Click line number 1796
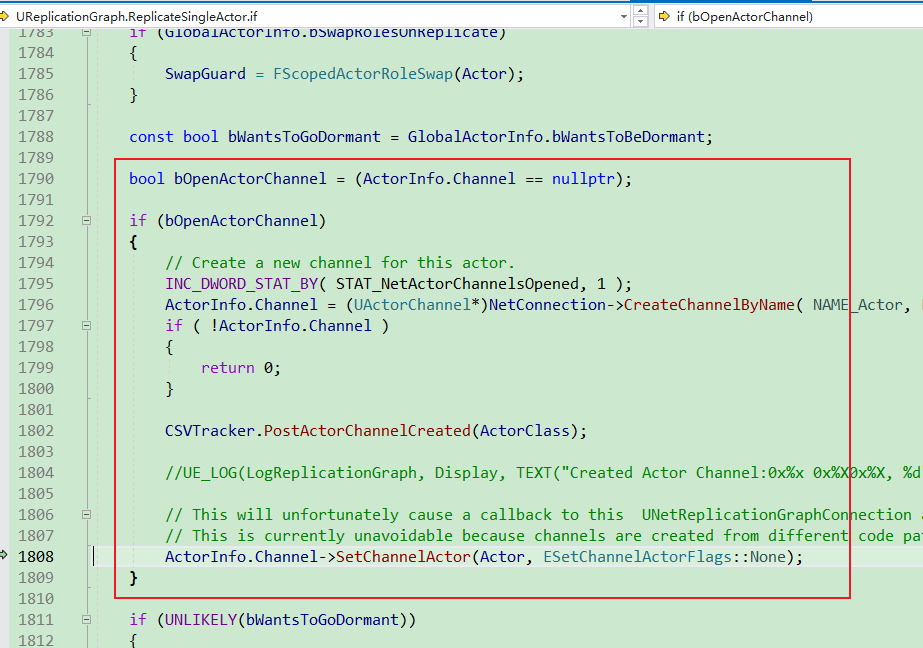This screenshot has height=648, width=923. pyautogui.click(x=36, y=305)
